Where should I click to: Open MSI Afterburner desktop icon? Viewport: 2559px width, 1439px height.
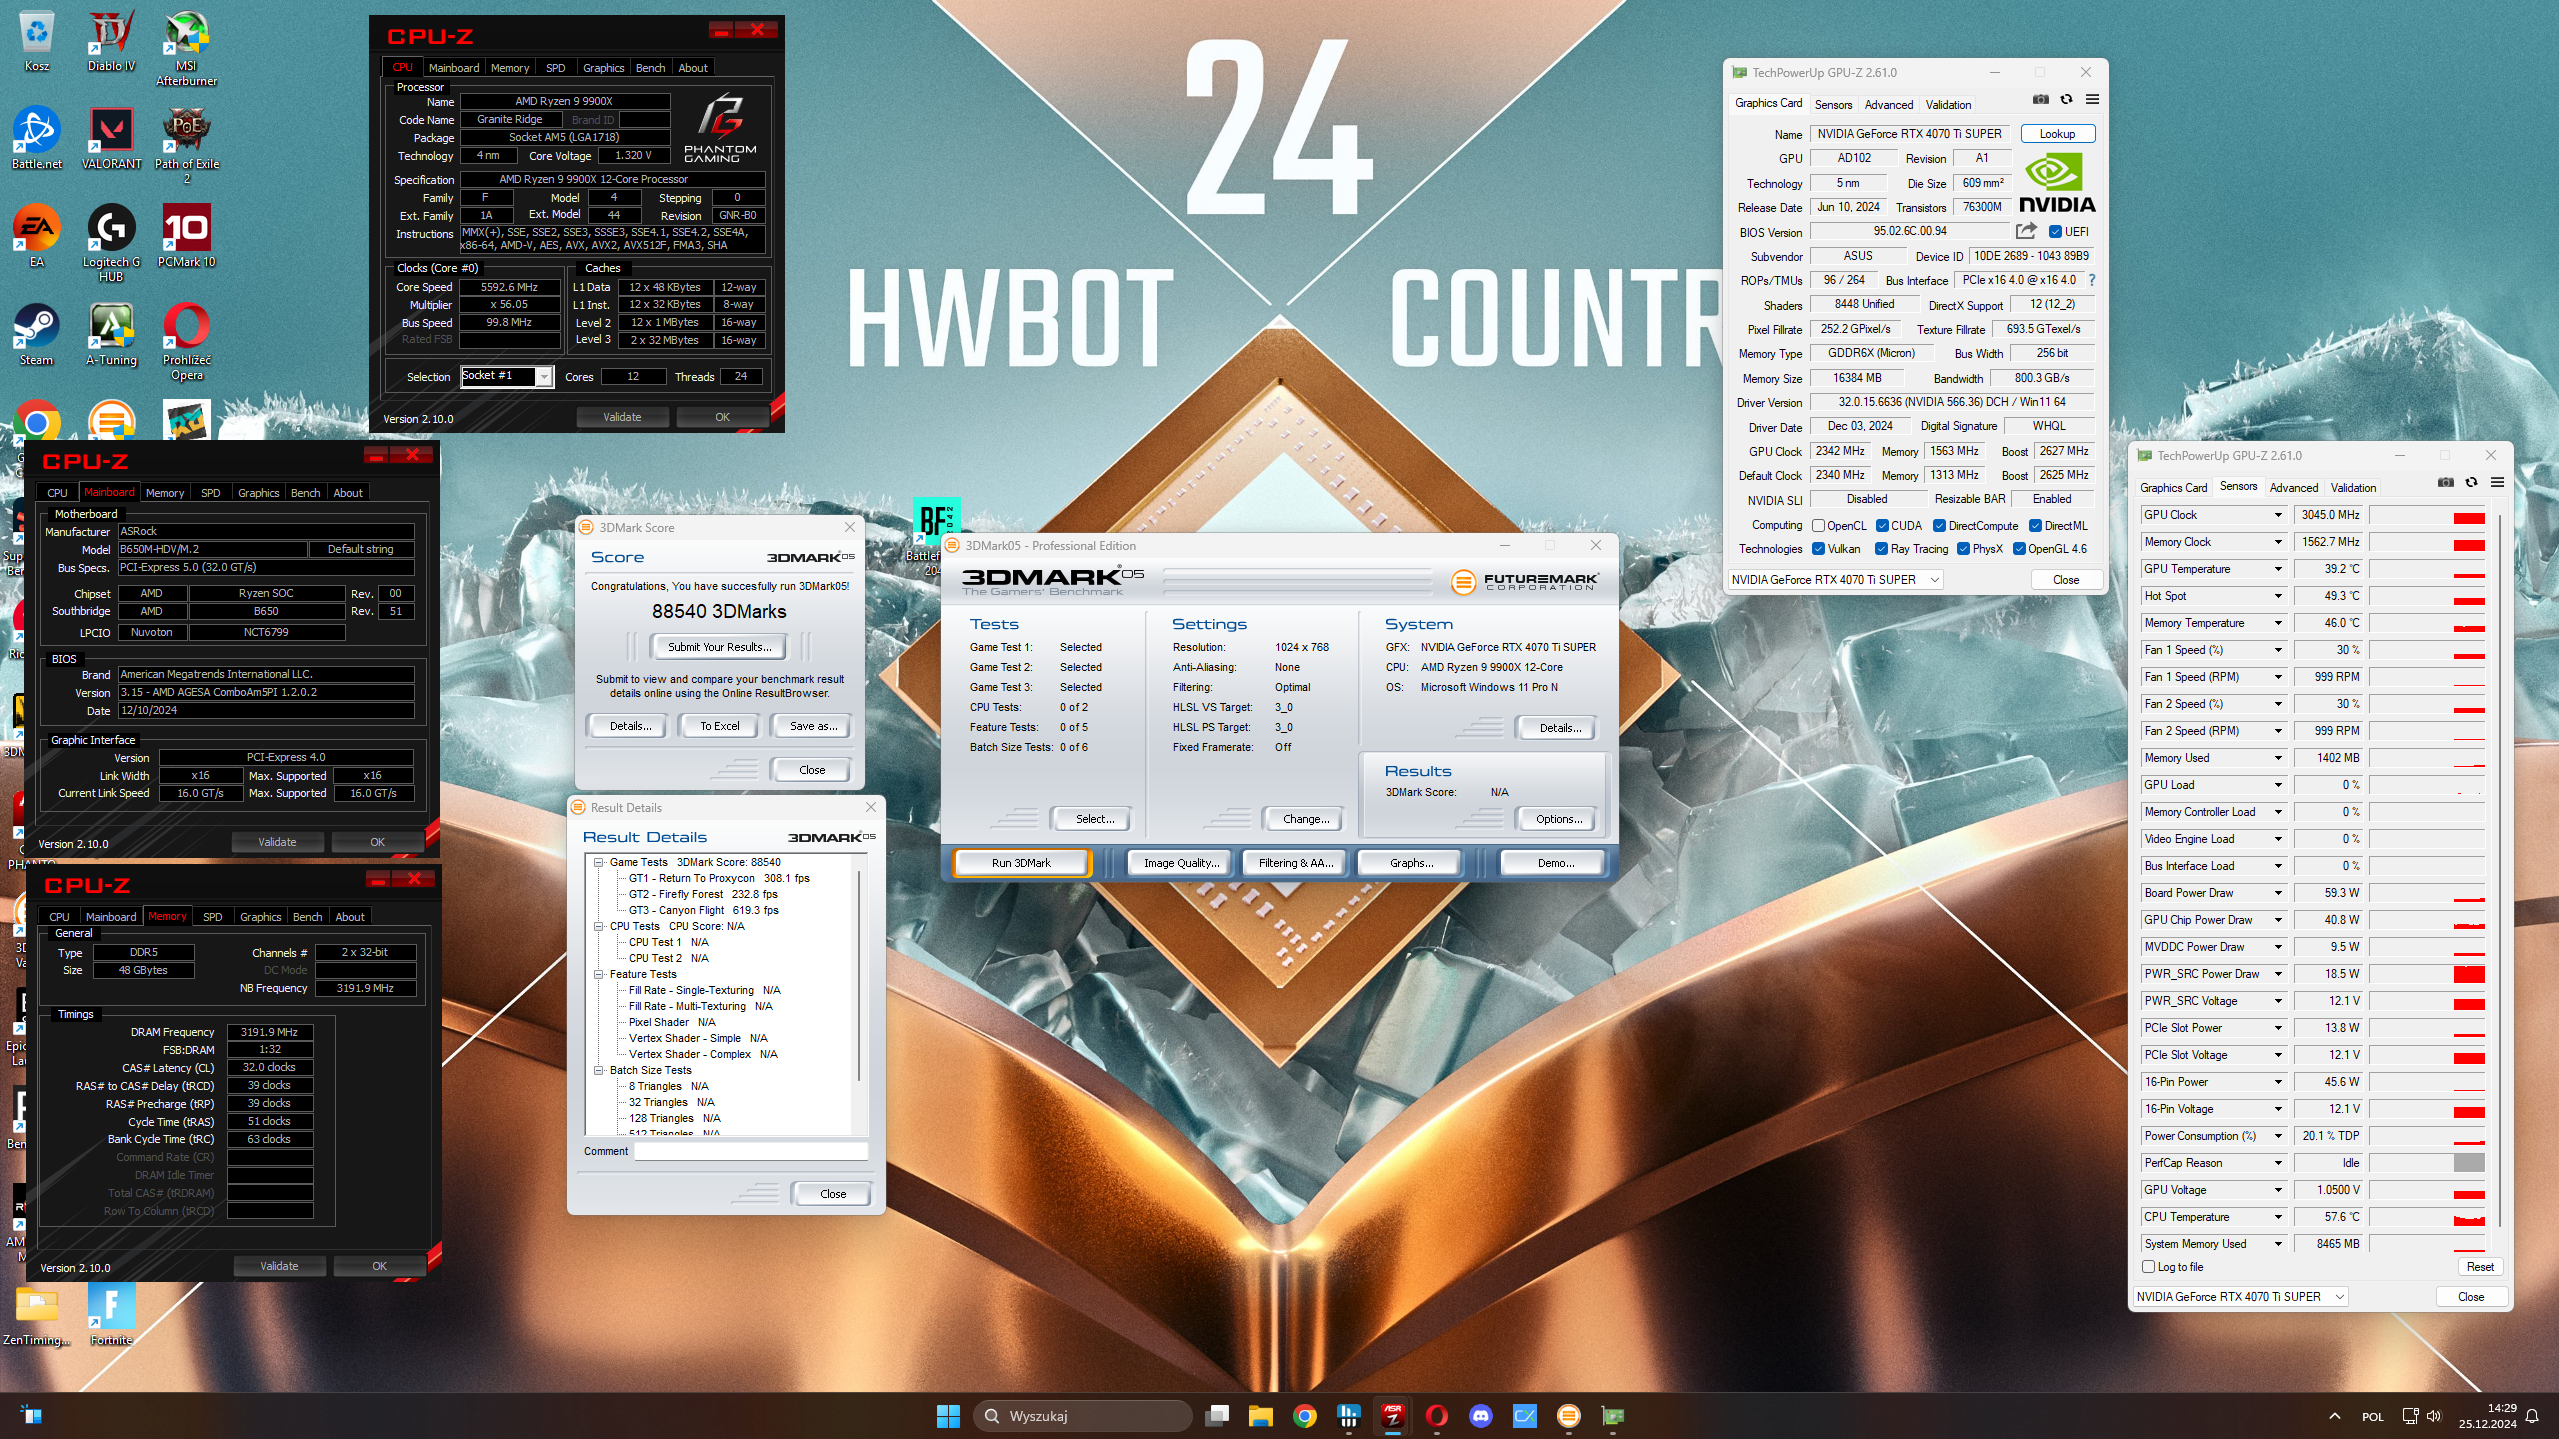coord(186,48)
